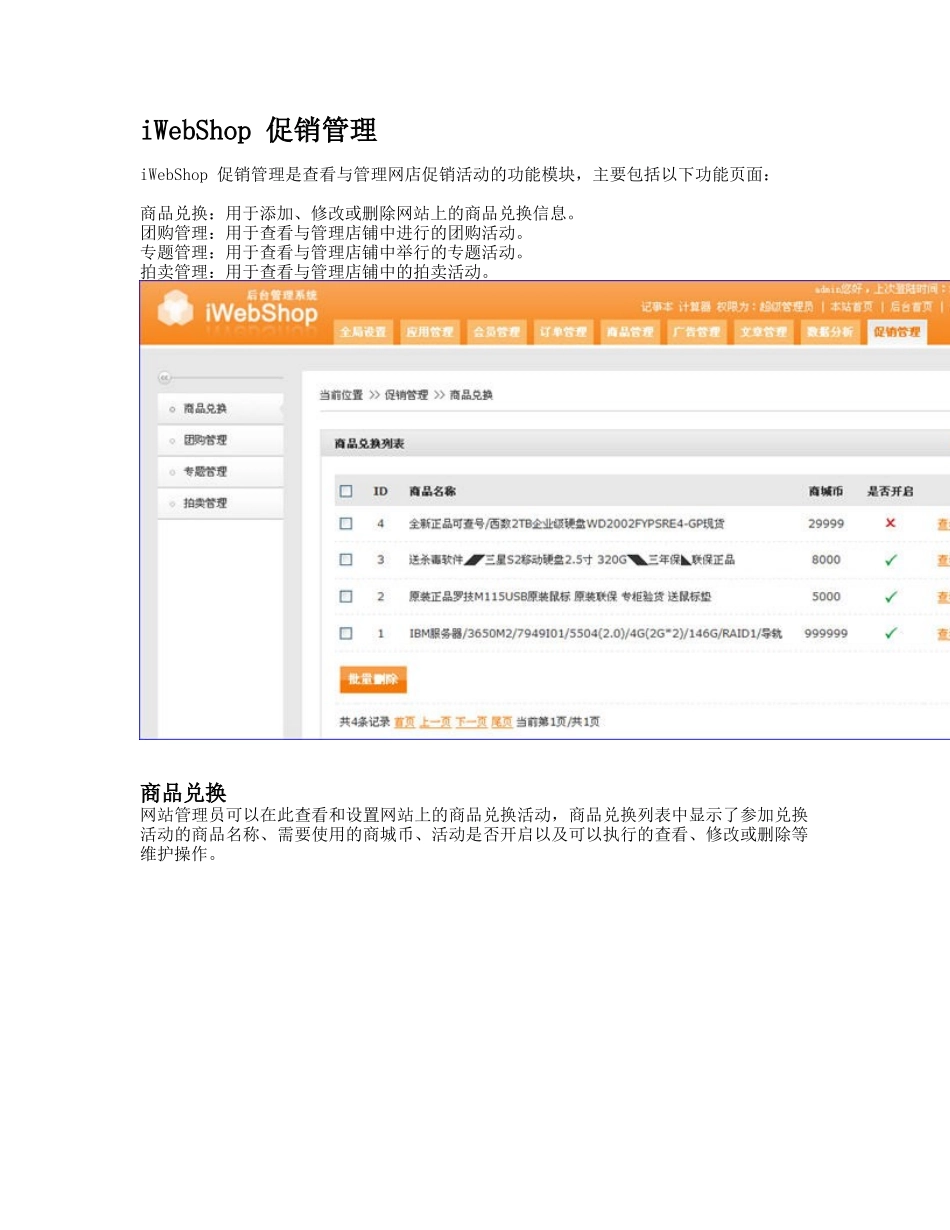
Task: Switch to the 订单管理 tab
Action: point(563,332)
